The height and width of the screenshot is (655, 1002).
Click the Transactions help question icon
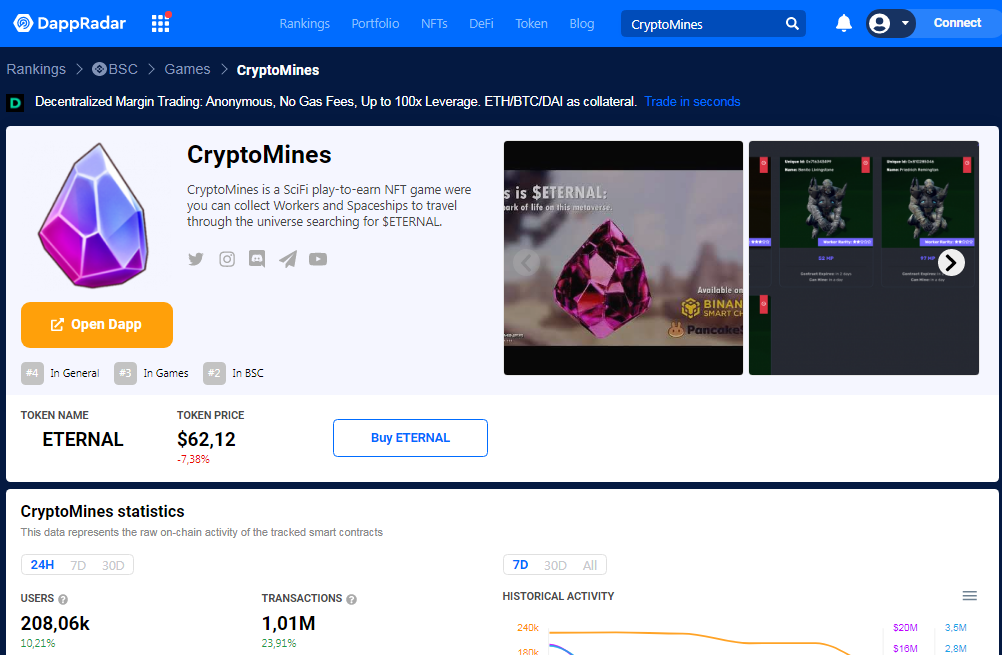[351, 599]
